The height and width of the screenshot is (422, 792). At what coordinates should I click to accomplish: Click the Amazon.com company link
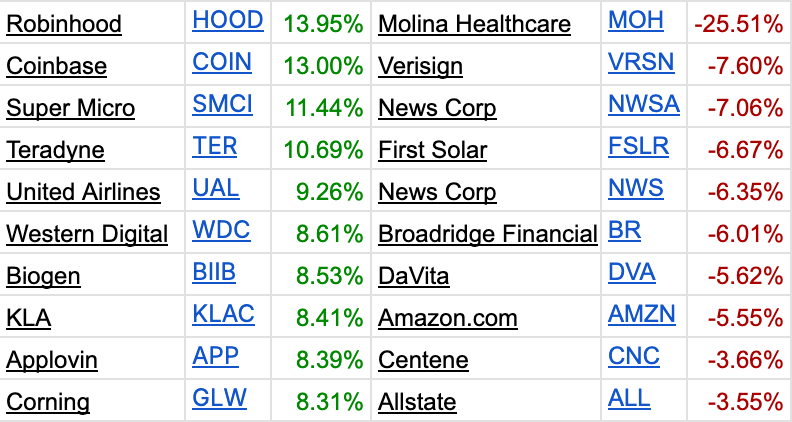coord(448,318)
